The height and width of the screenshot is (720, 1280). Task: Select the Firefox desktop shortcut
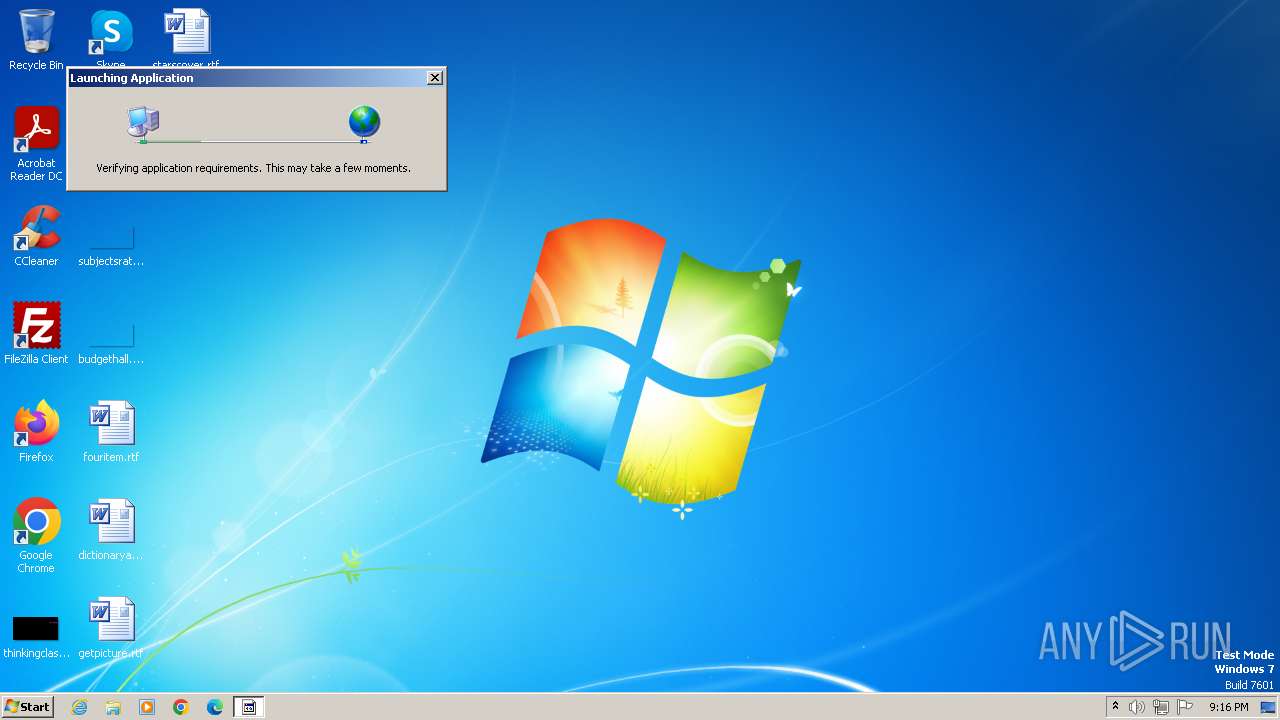coord(36,432)
